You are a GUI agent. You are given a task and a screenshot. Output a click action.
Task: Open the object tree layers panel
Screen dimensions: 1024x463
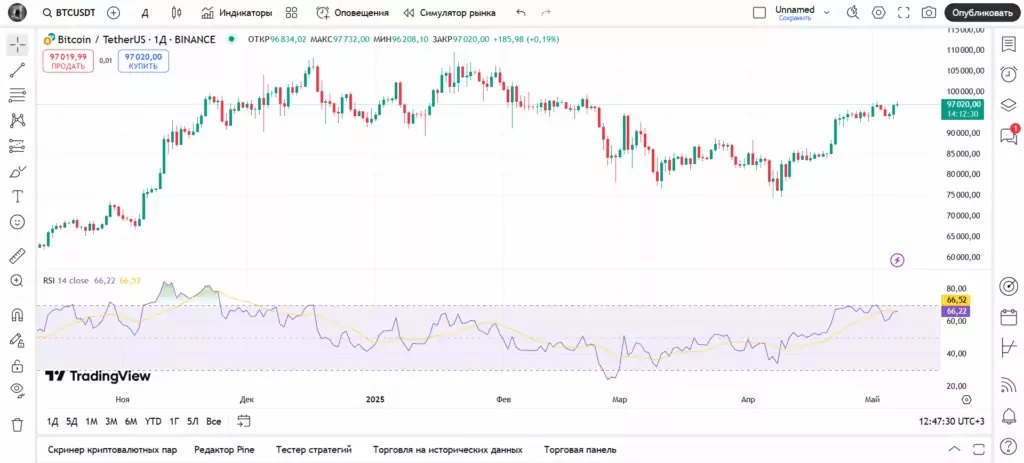(x=1008, y=104)
